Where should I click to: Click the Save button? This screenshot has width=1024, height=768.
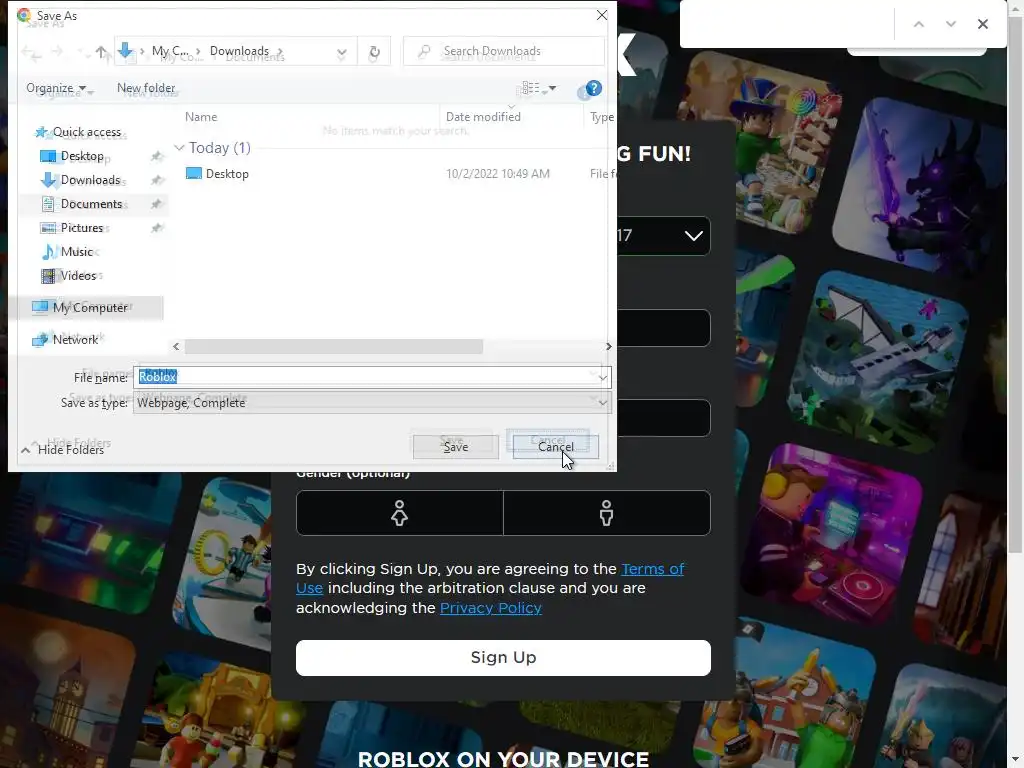coord(456,447)
